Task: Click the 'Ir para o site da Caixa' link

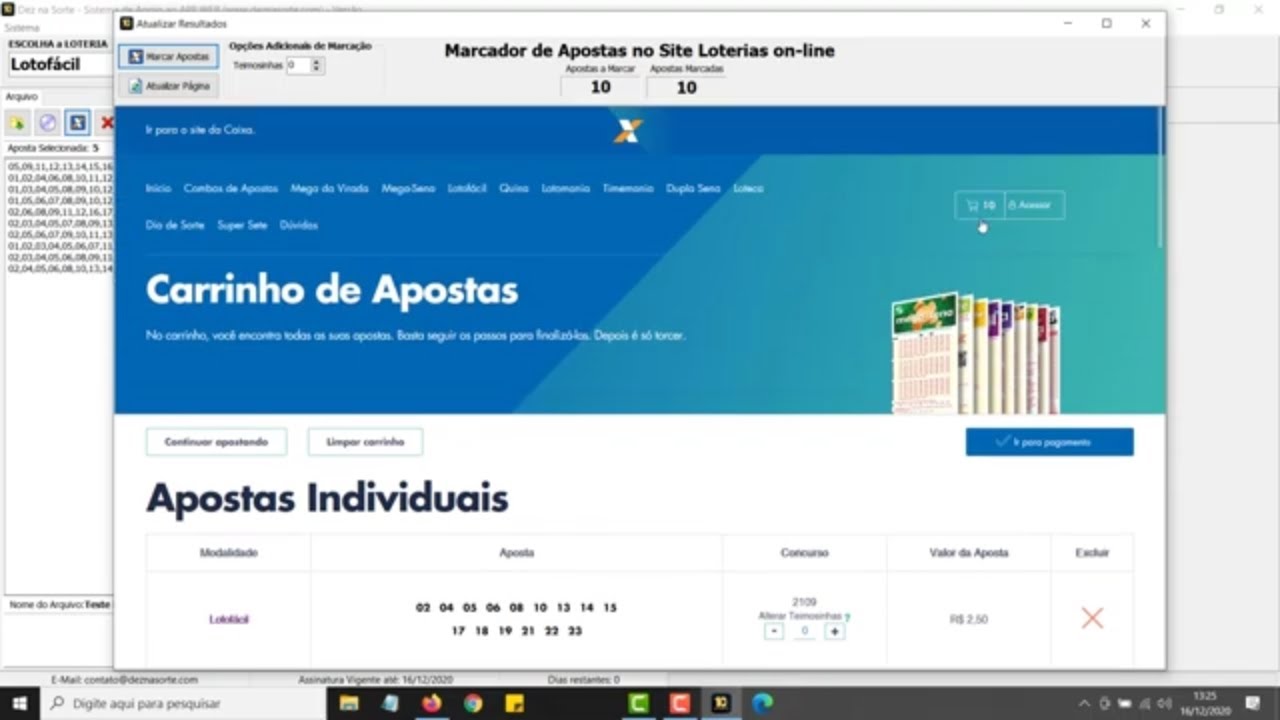Action: pos(200,130)
